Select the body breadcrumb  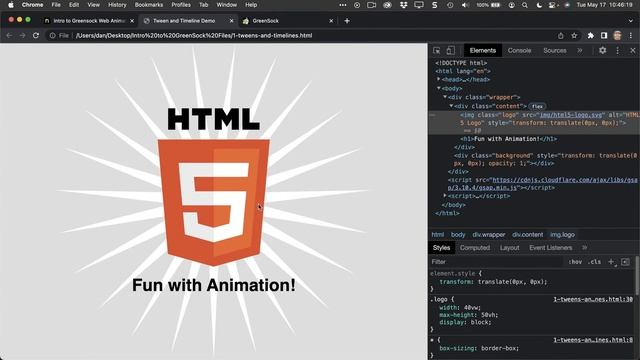pos(458,235)
